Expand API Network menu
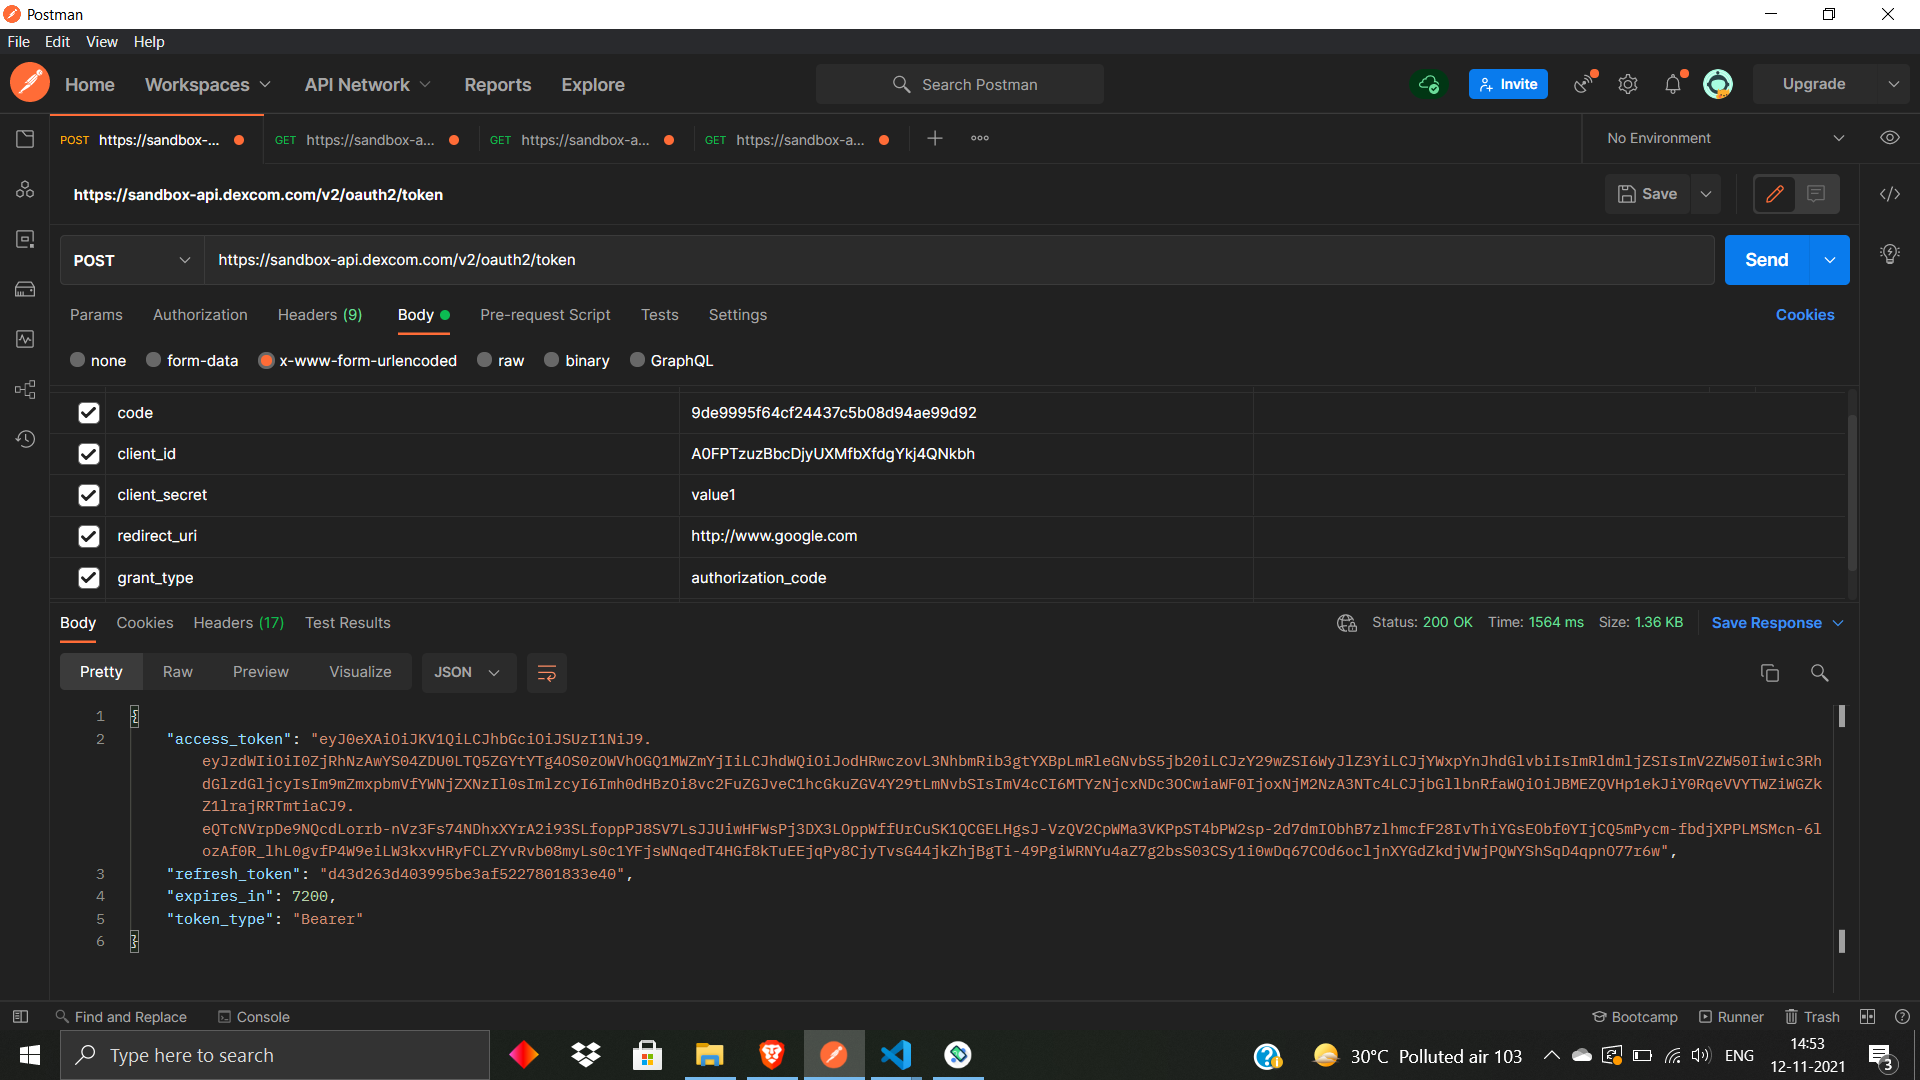 pos(367,85)
